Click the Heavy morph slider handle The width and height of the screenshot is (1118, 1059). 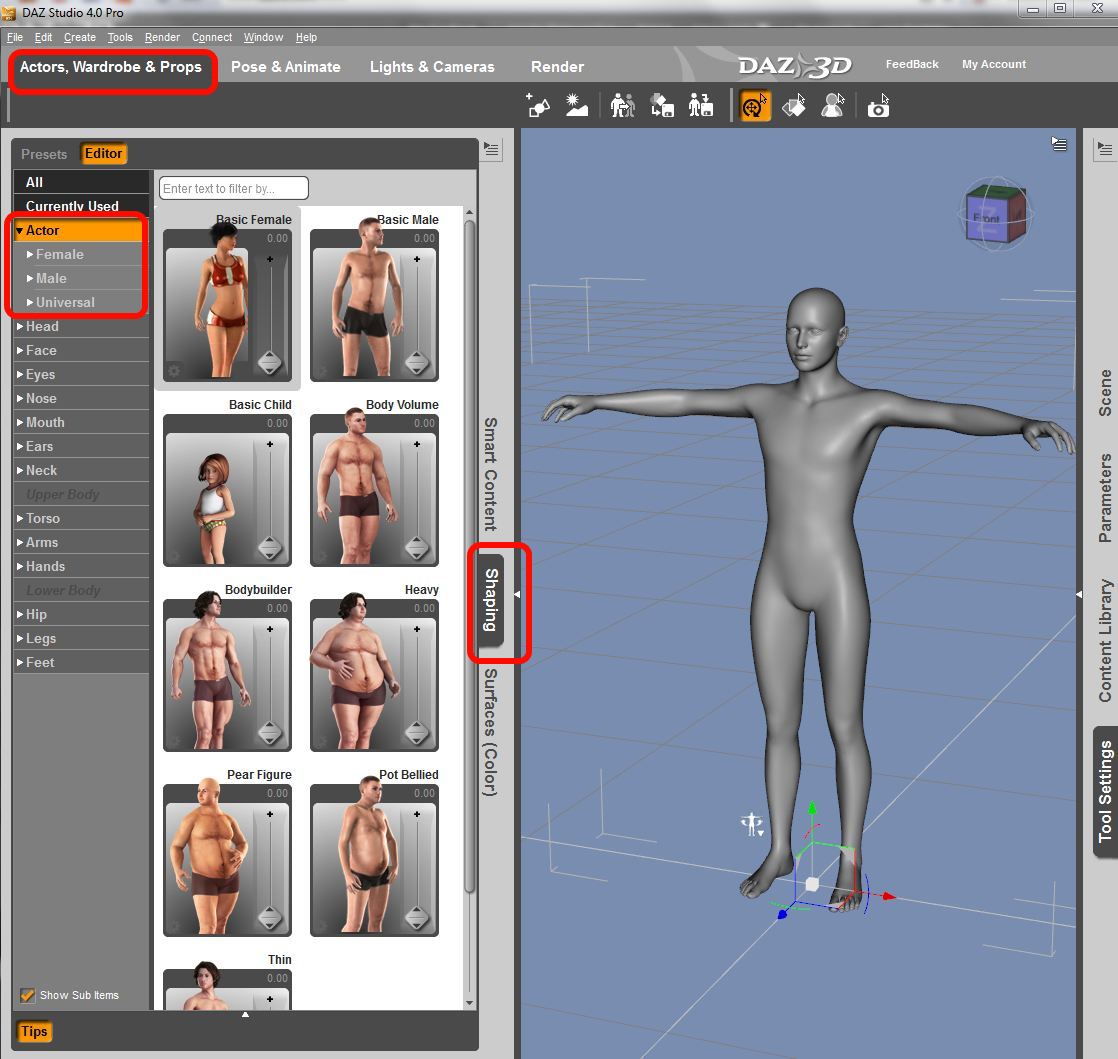[x=416, y=733]
